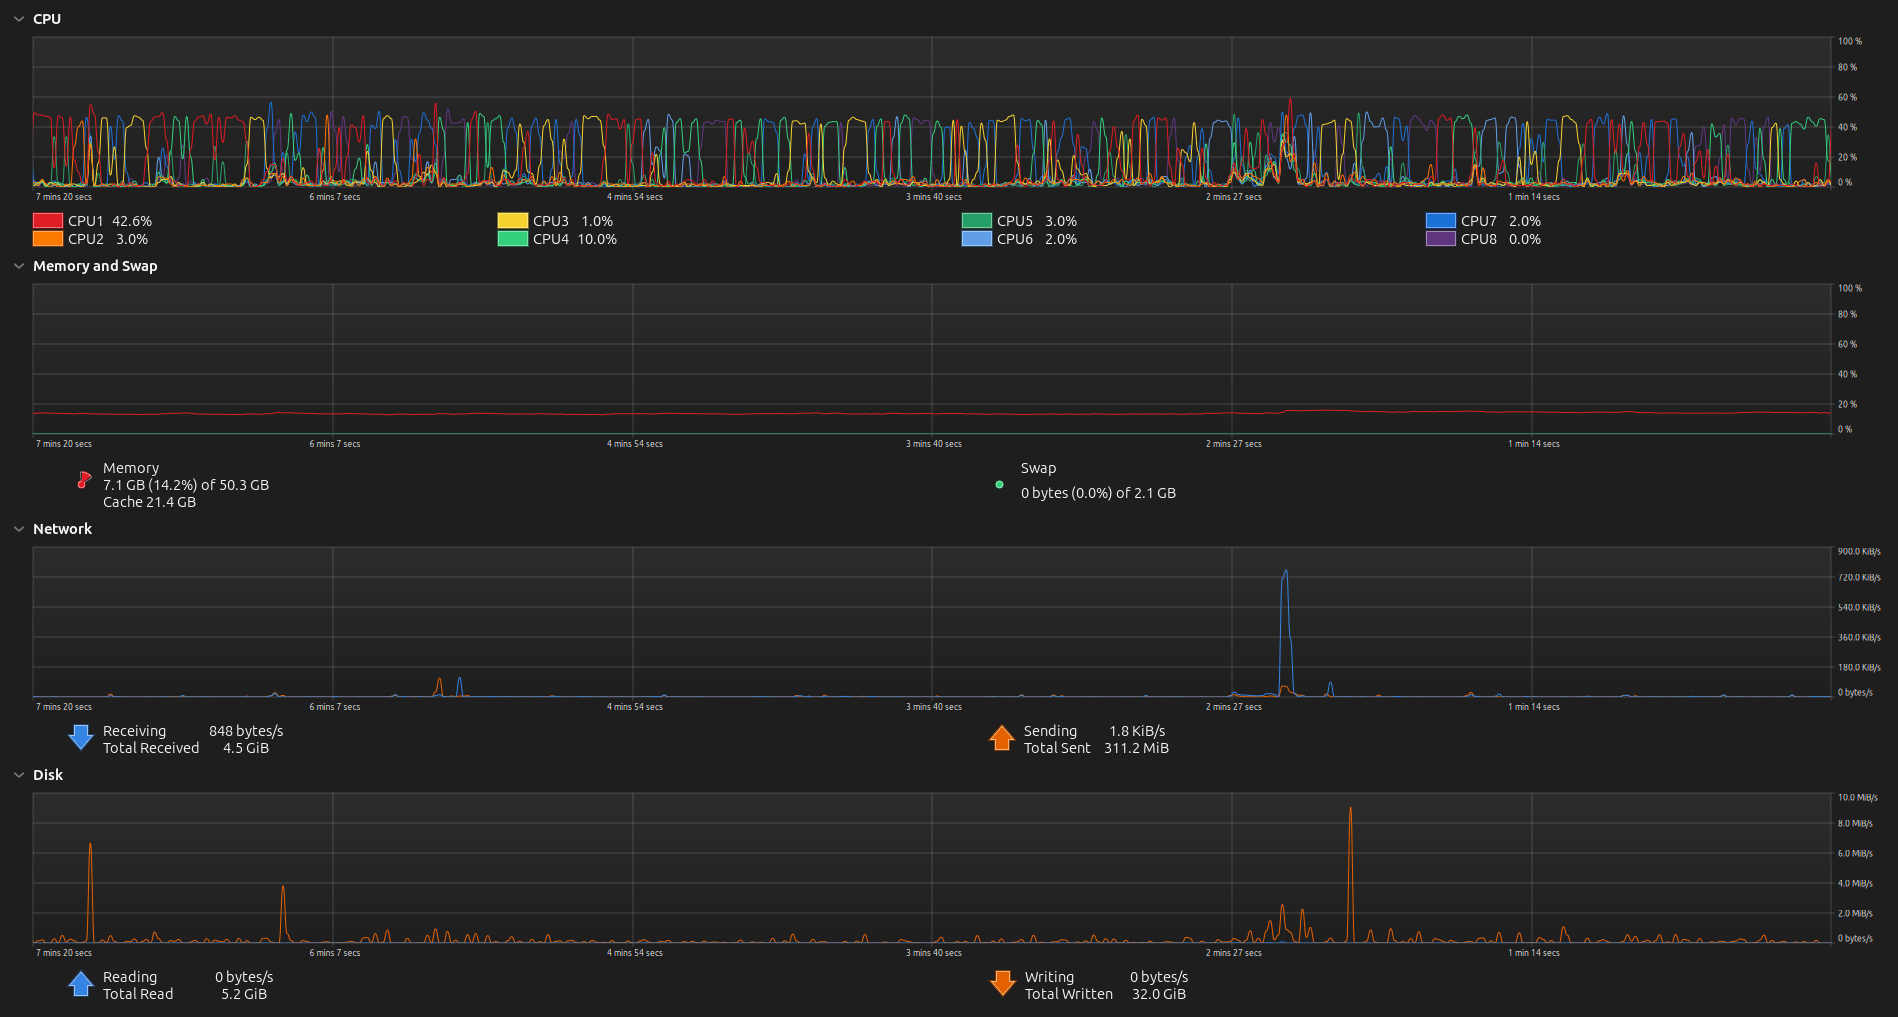Click the CPU1 42.6% usage value
The width and height of the screenshot is (1898, 1017).
click(x=132, y=221)
